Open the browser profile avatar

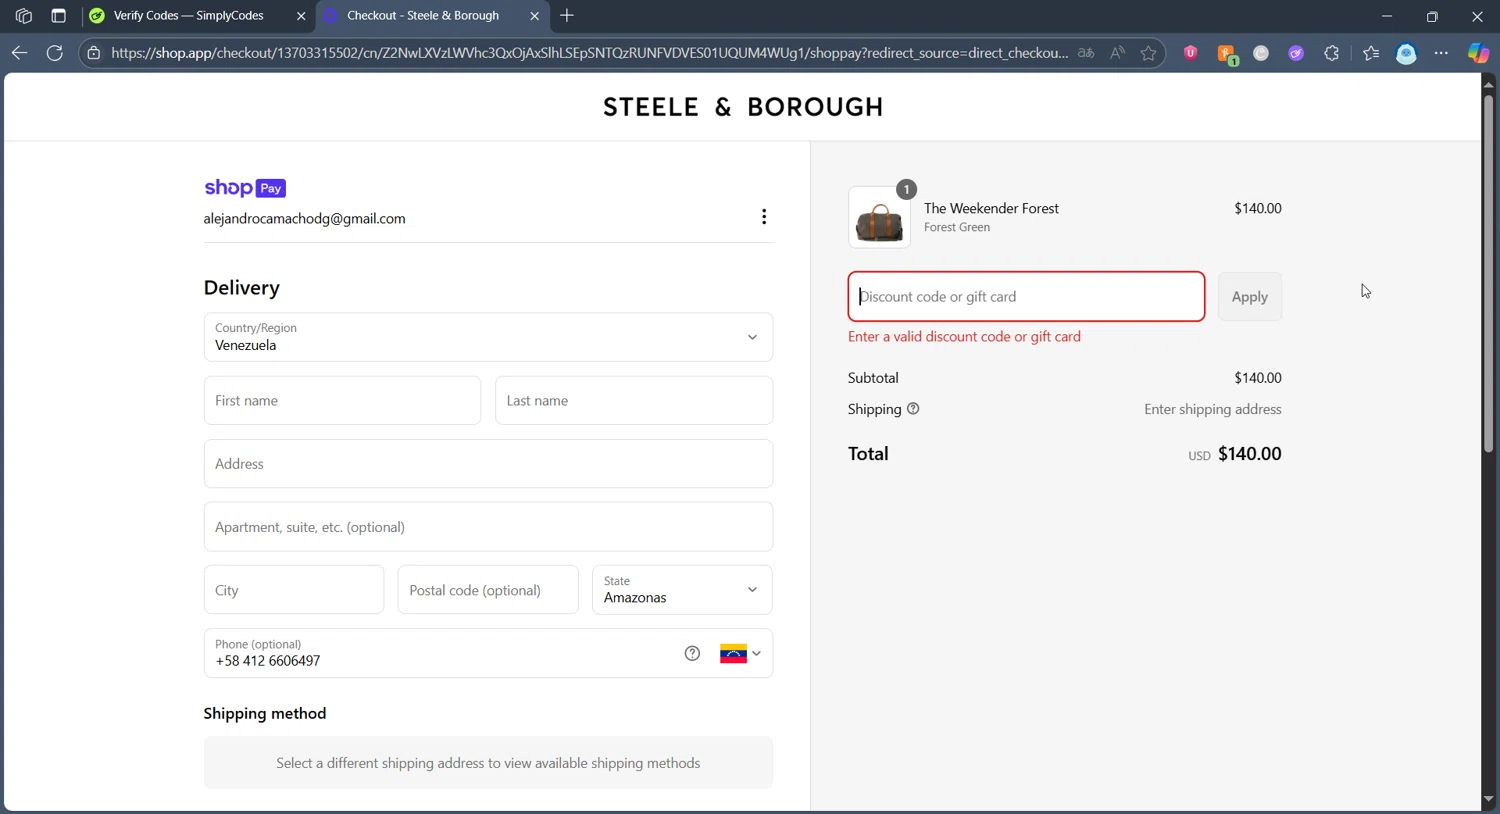pos(1406,54)
